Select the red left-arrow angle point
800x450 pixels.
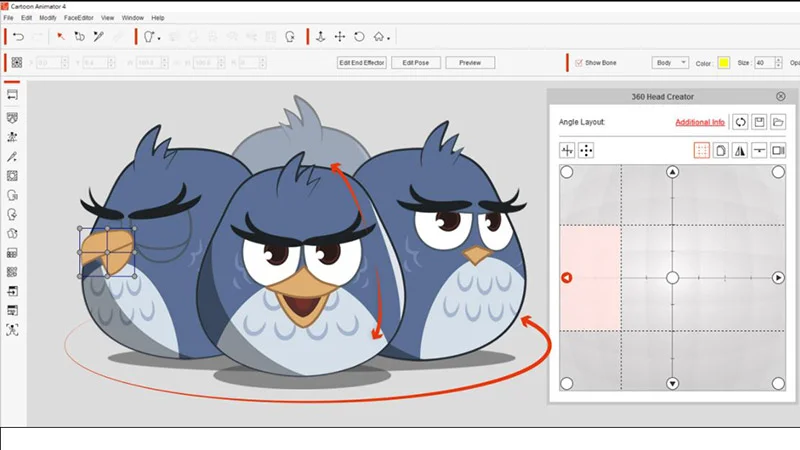click(567, 278)
